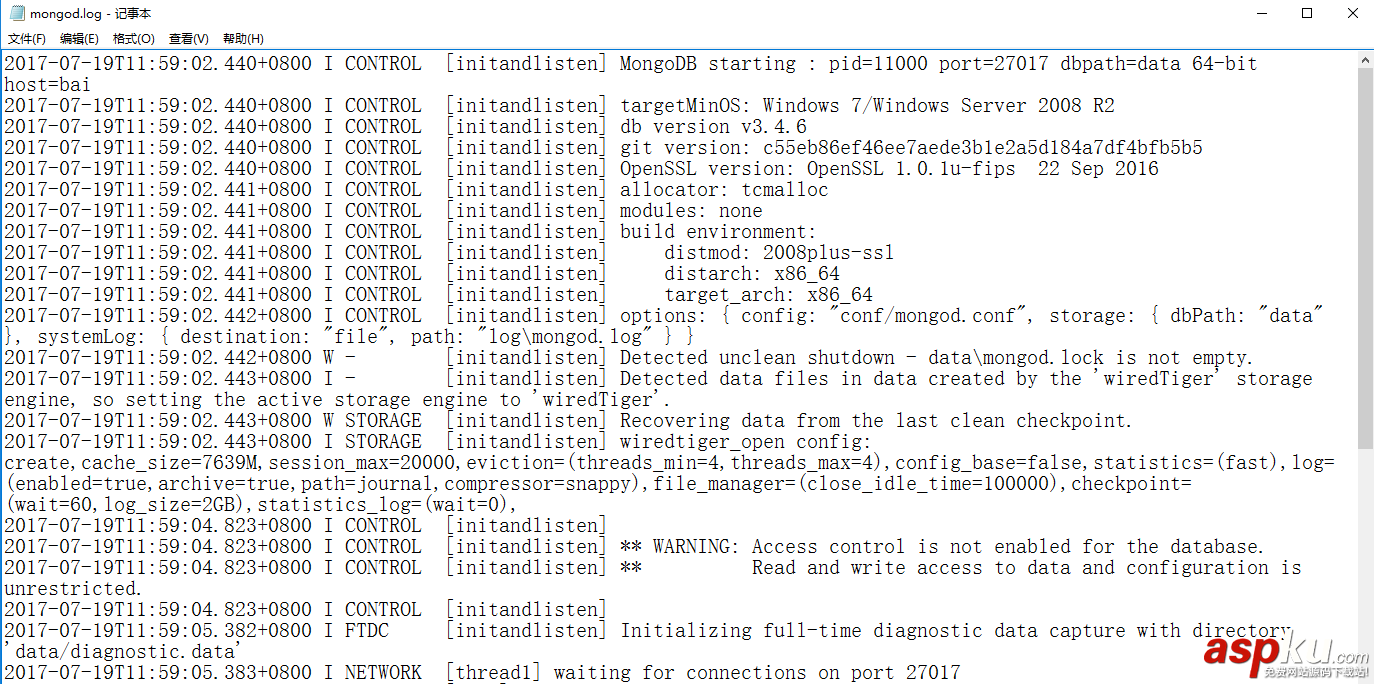Open the 编辑(E) menu

79,39
